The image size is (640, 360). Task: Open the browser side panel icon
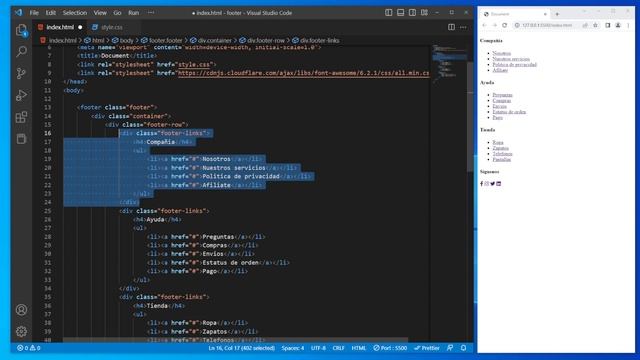[x=608, y=25]
